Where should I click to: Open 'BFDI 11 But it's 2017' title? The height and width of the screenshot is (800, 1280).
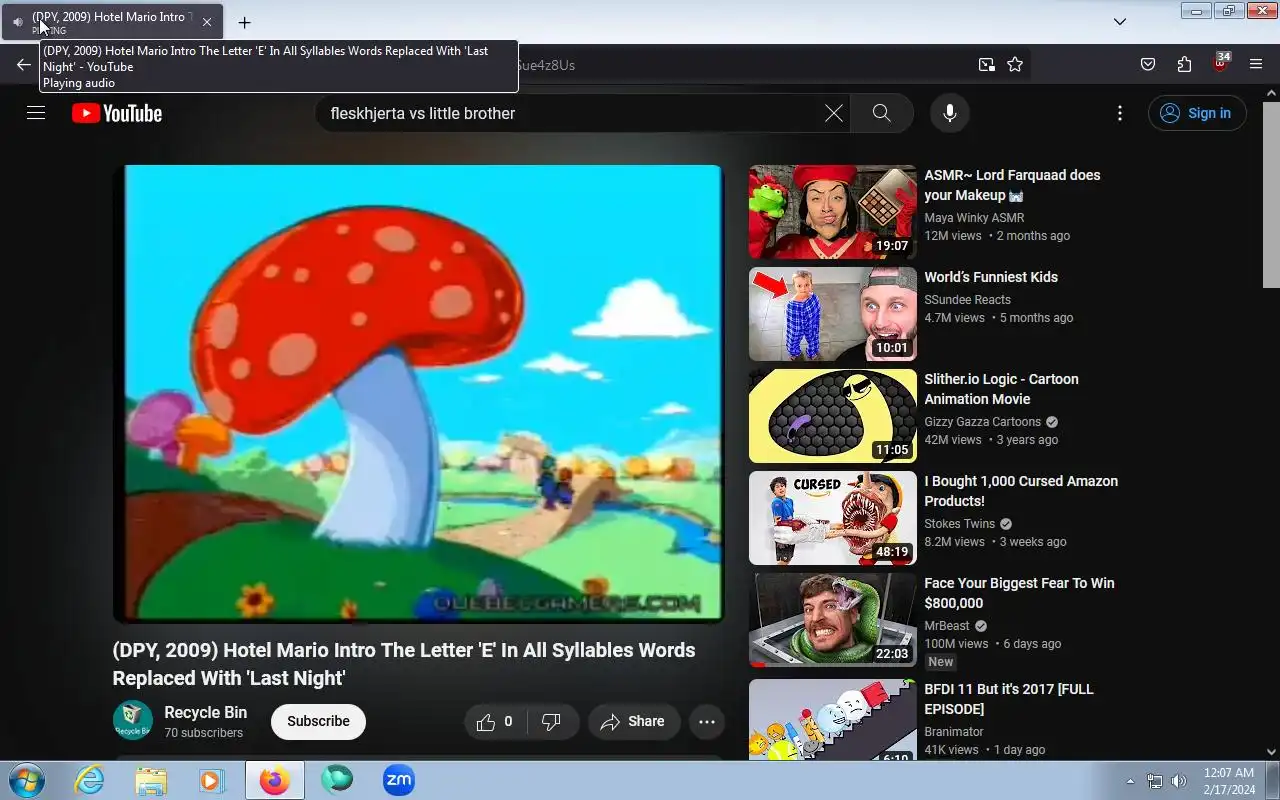click(x=1009, y=699)
